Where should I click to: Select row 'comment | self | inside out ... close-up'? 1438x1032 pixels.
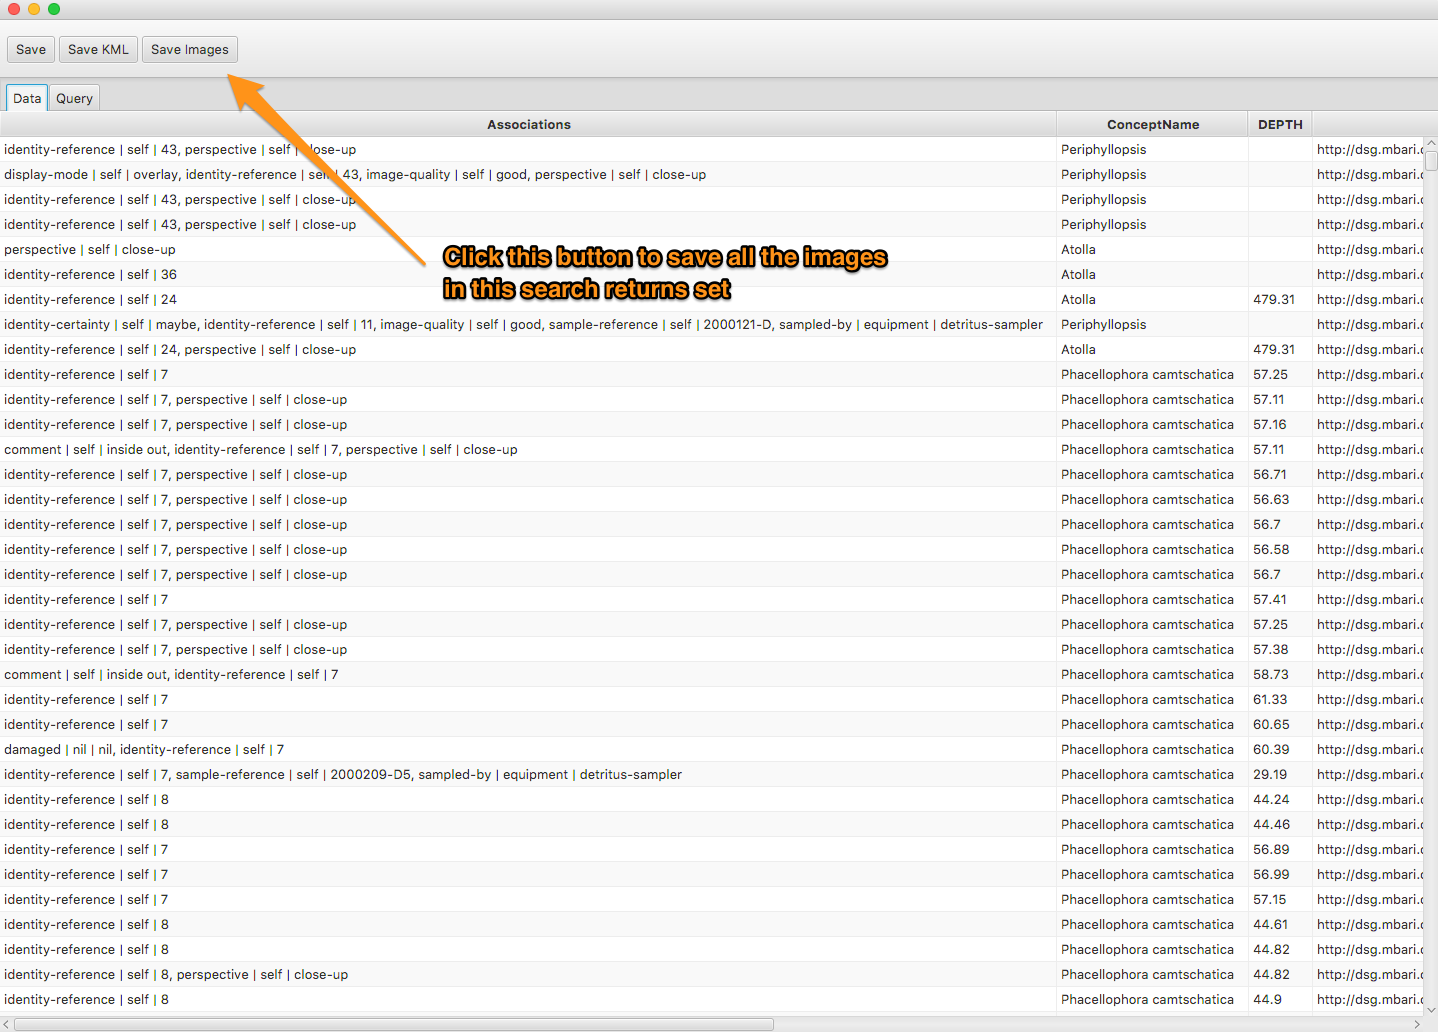[x=712, y=449]
